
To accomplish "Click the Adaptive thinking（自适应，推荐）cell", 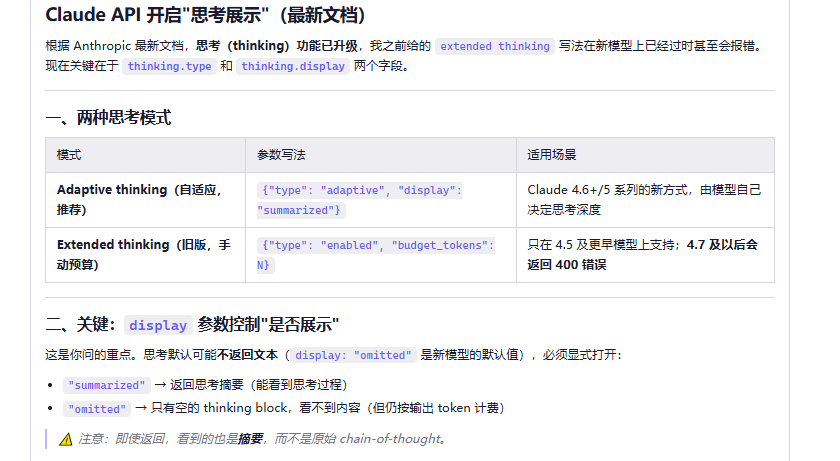I will tap(145, 200).
